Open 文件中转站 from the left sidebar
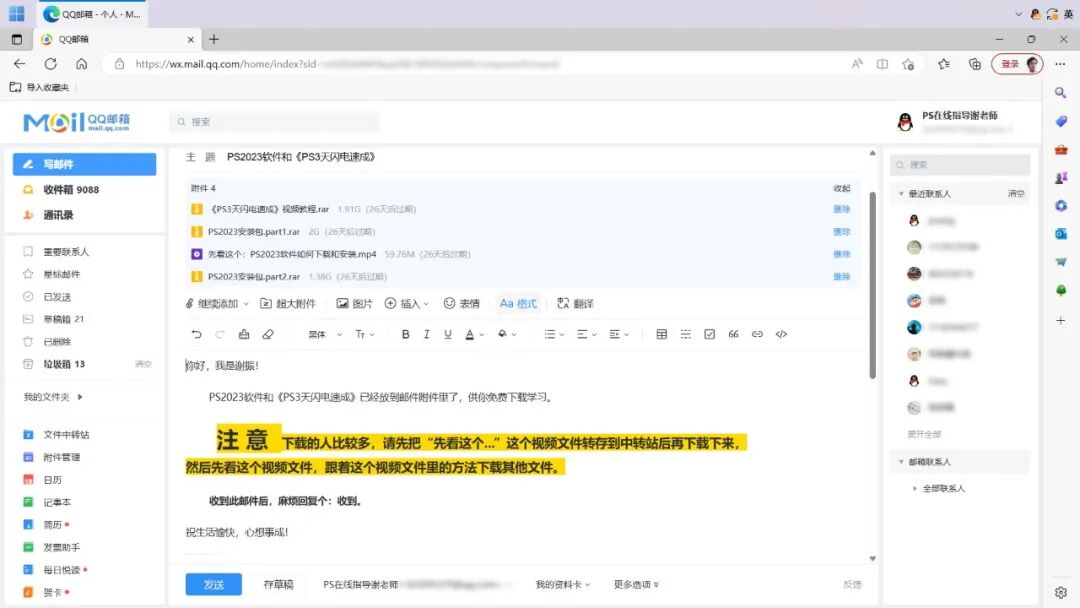Screen dimensions: 1080x608 pos(60,433)
